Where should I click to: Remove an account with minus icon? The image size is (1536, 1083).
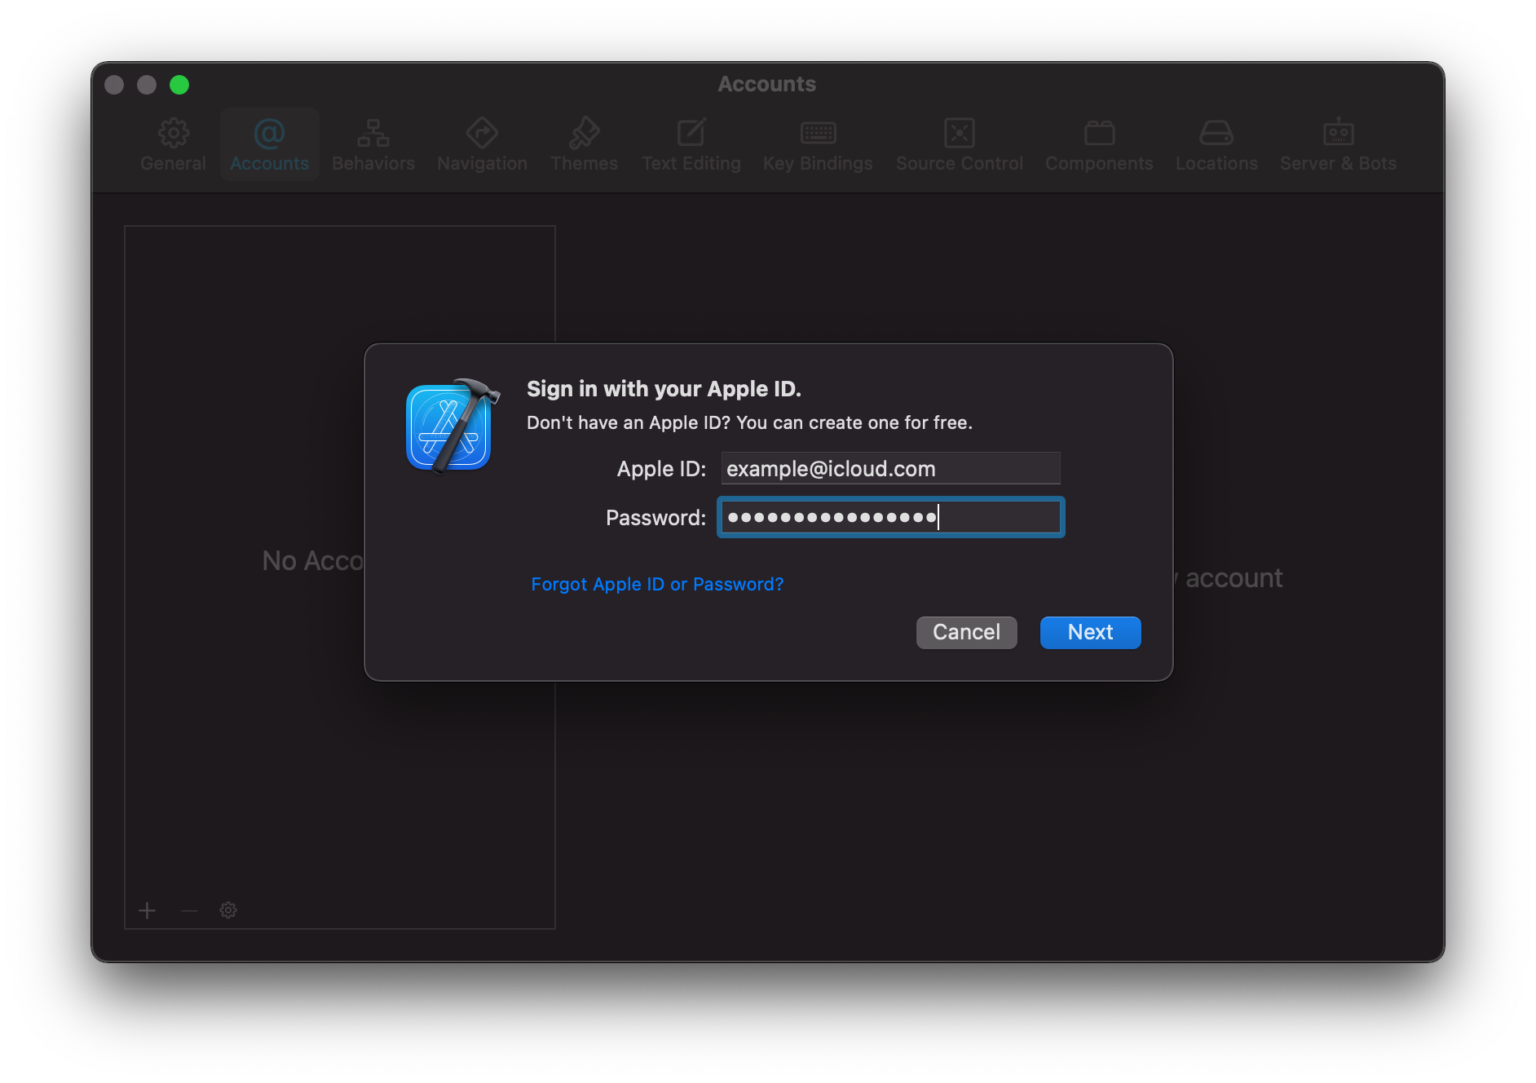(188, 910)
